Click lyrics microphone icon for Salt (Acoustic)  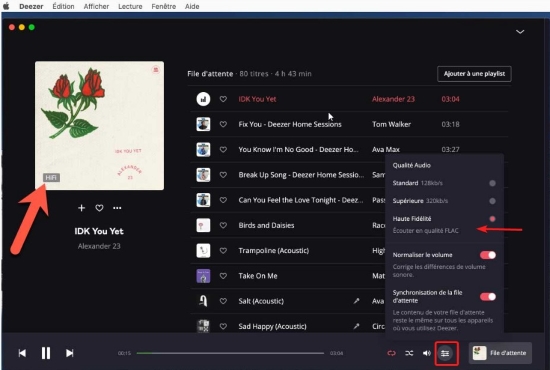coord(356,301)
